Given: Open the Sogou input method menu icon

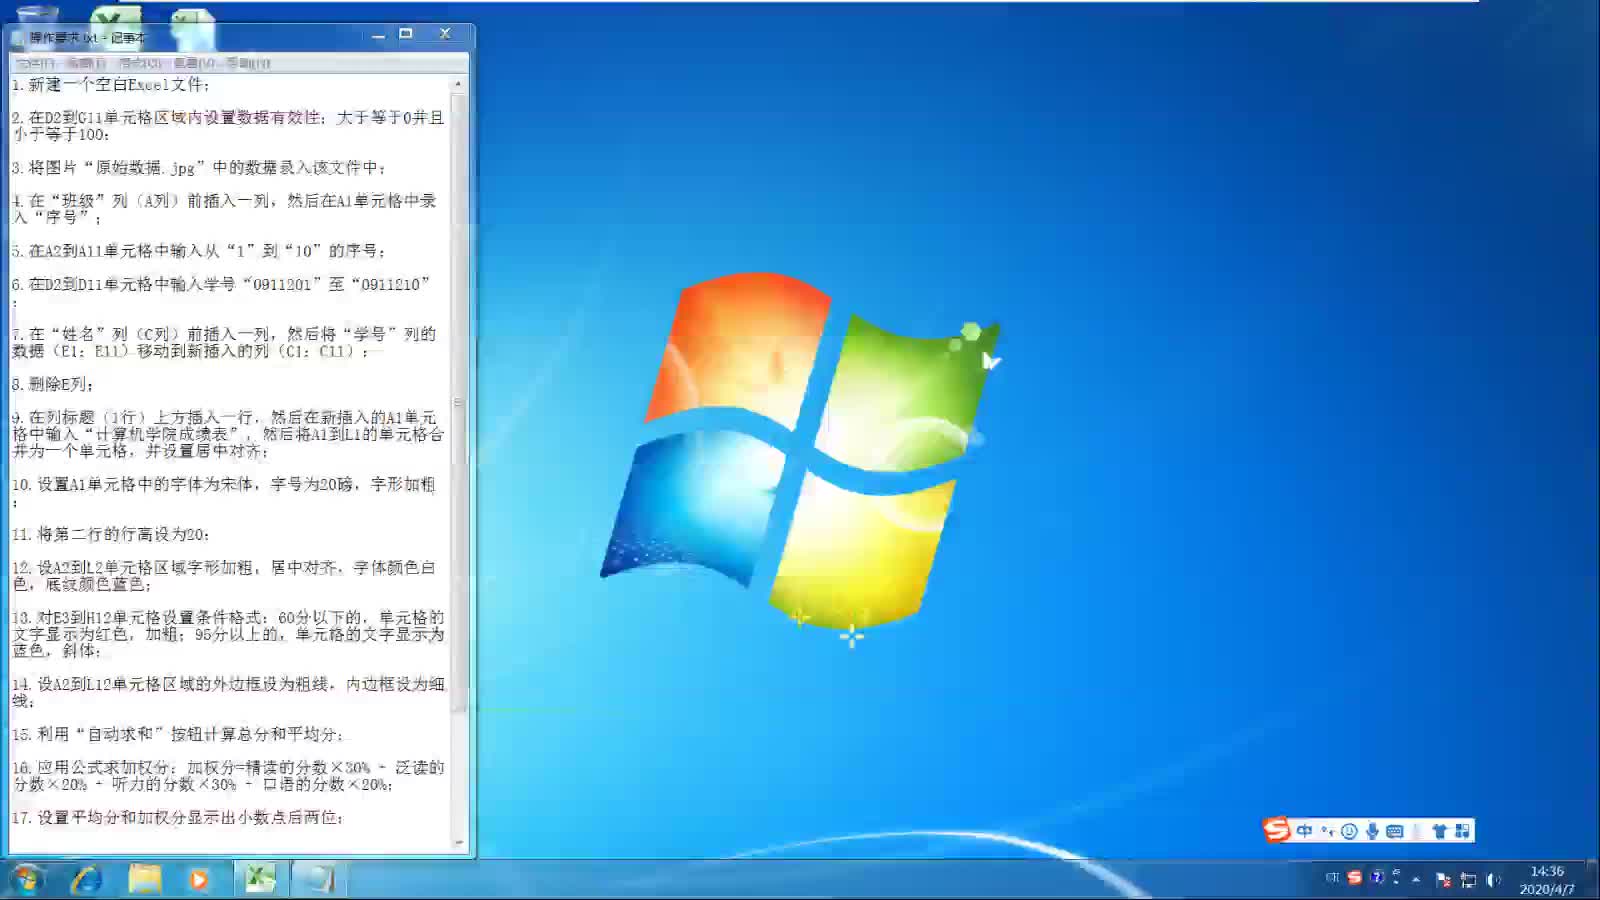Looking at the screenshot, I should 1277,830.
